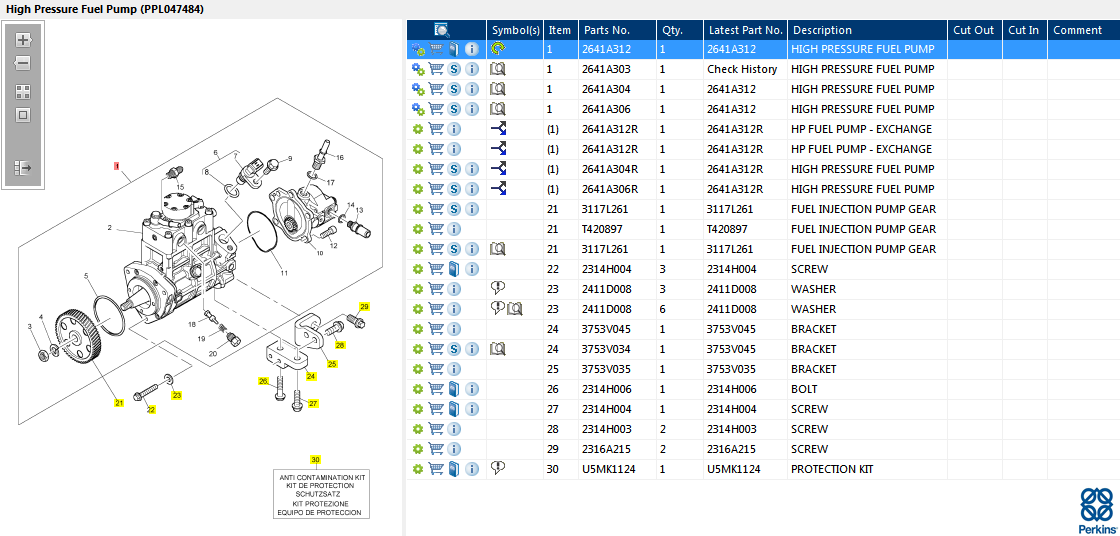The width and height of the screenshot is (1120, 536).
Task: Select callout 29 on the diagram
Action: click(x=364, y=307)
